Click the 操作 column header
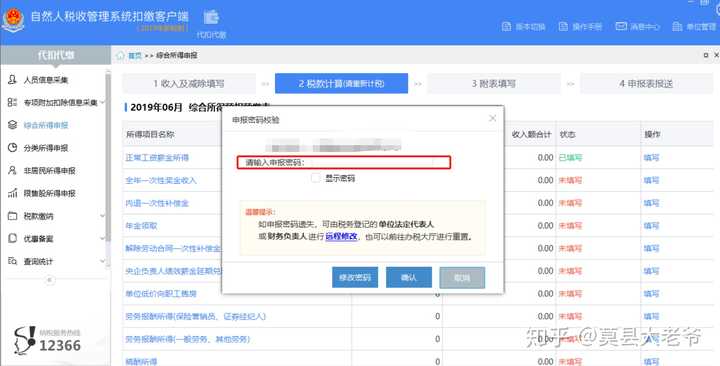This screenshot has height=366, width=720. [652, 135]
